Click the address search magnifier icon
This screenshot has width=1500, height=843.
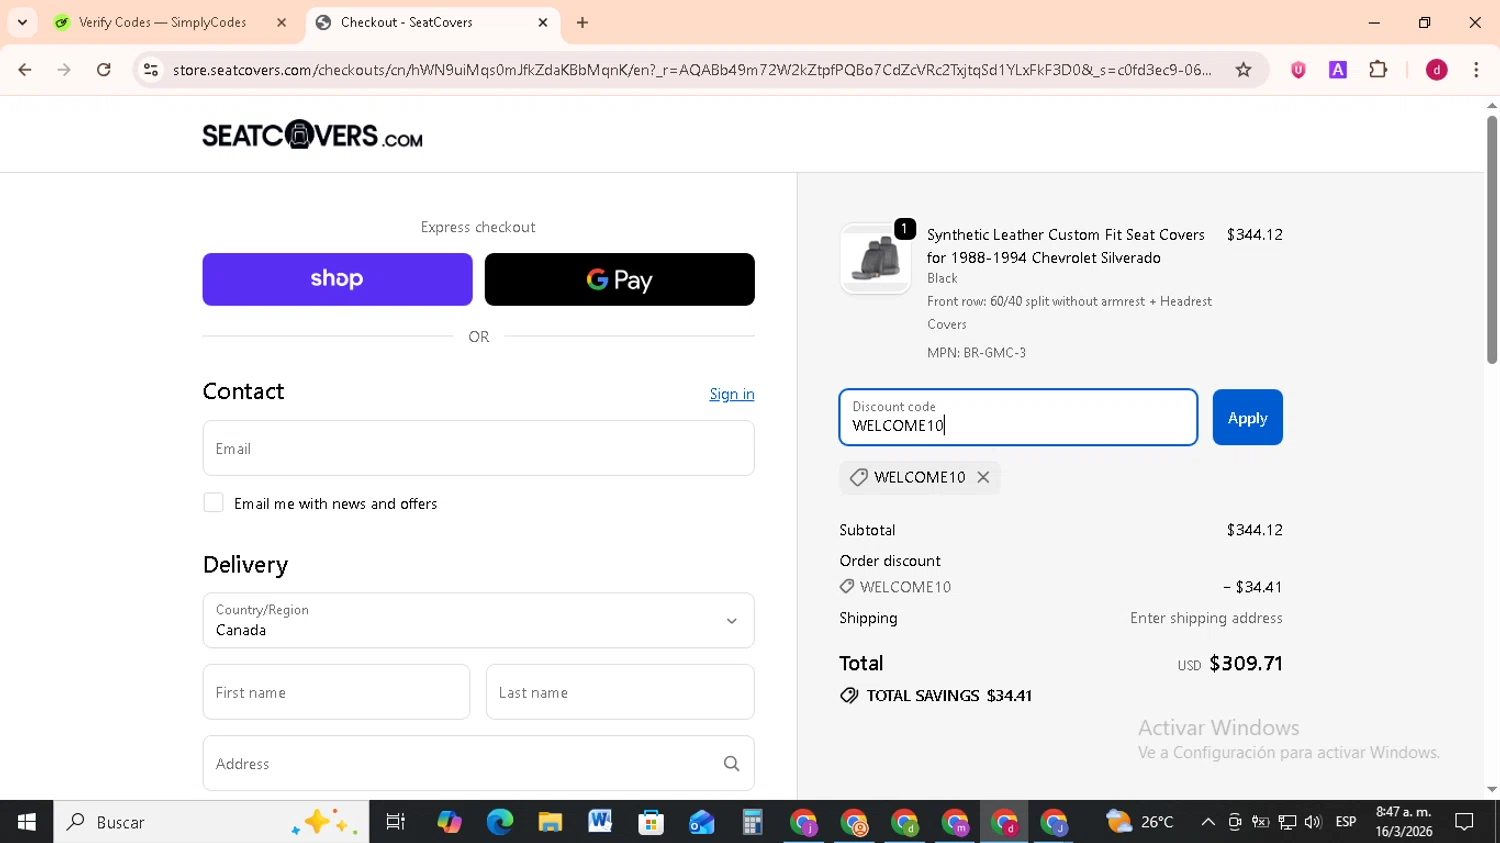[732, 764]
